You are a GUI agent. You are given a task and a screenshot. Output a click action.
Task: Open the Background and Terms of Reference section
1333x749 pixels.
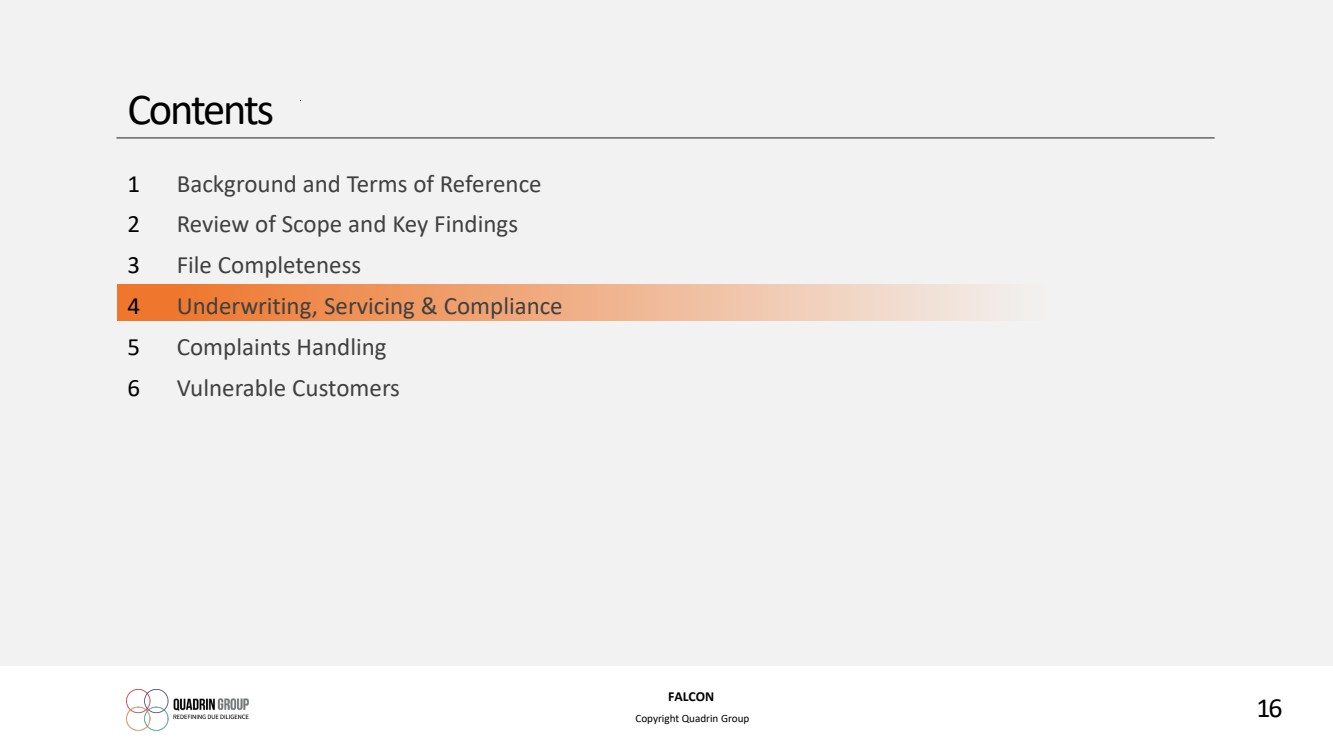click(359, 185)
